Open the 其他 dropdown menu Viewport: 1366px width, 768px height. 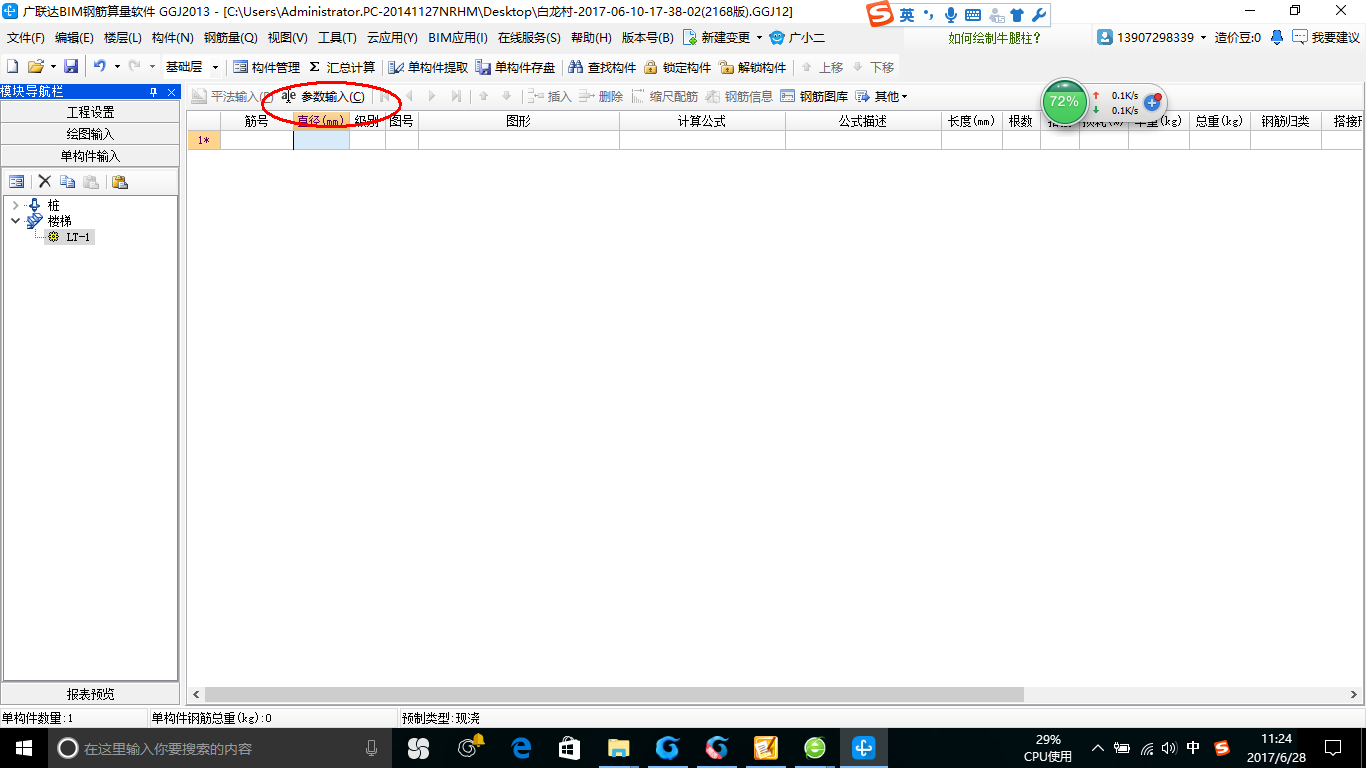coord(881,97)
